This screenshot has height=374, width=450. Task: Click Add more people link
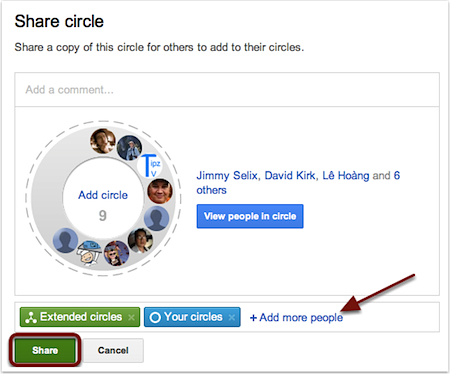296,317
